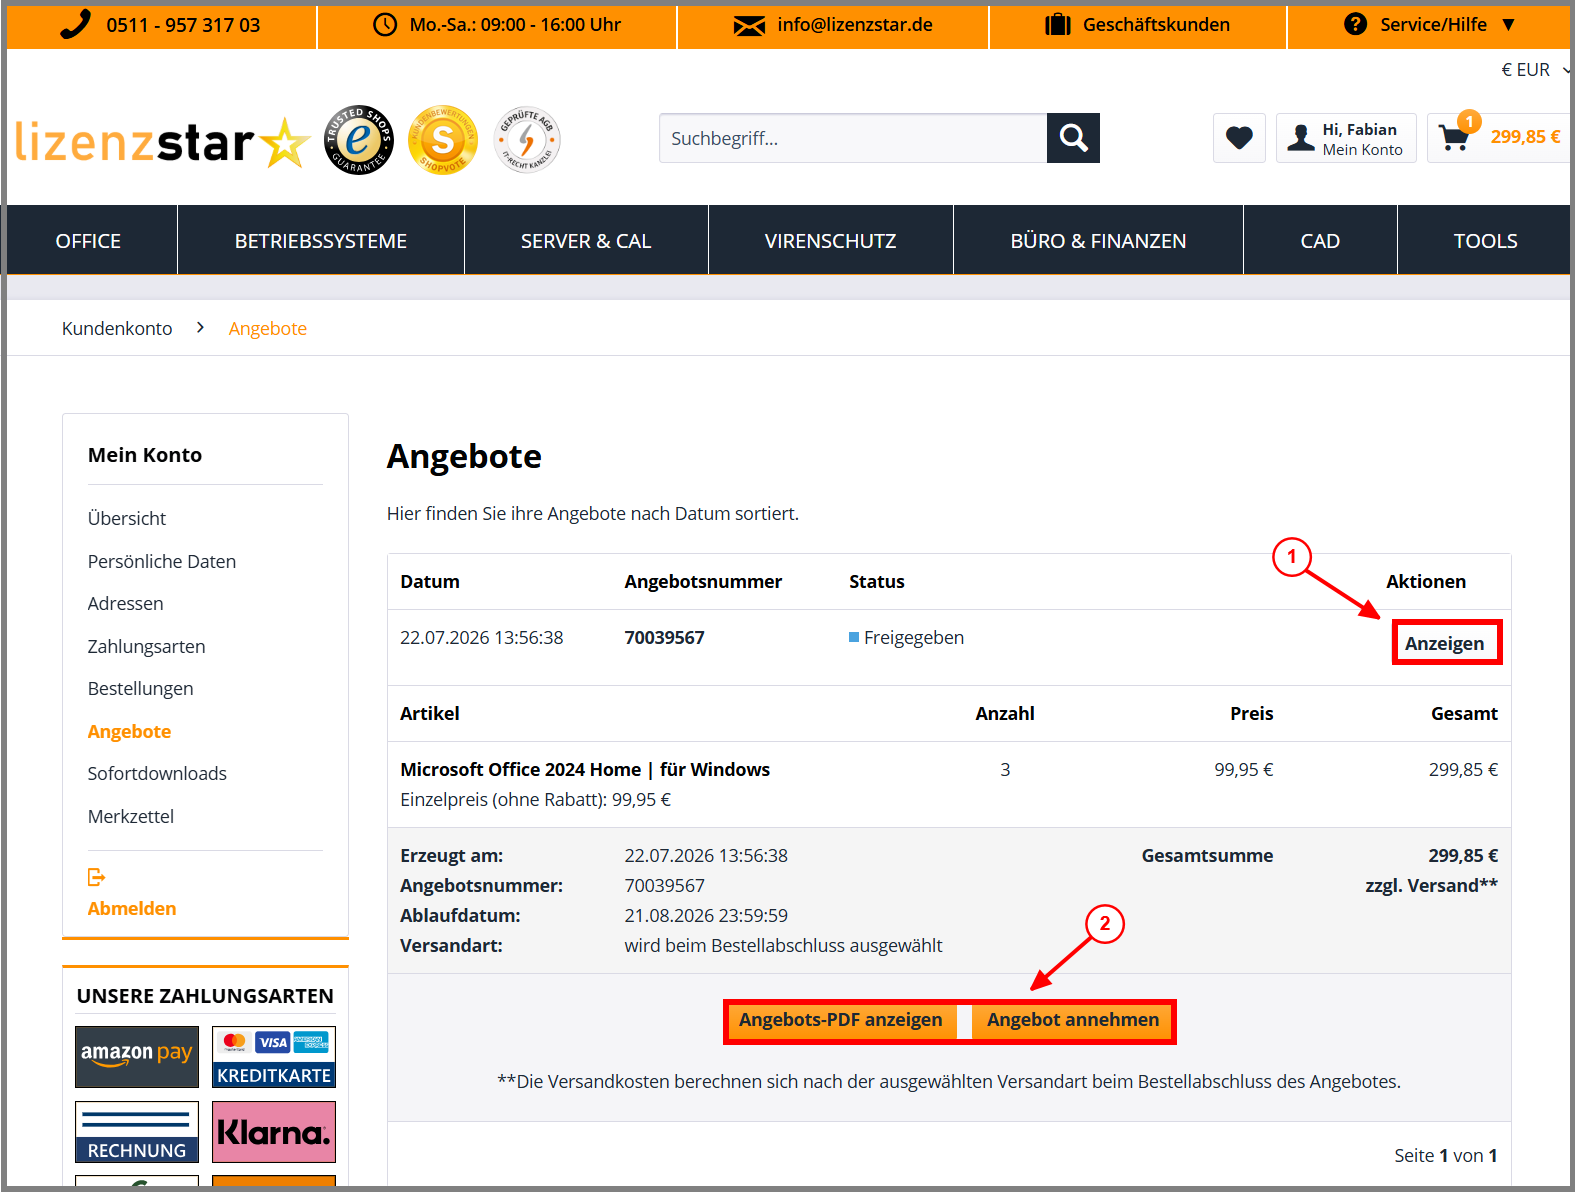This screenshot has height=1192, width=1575.
Task: Click the clock opening-hours icon
Action: (x=385, y=25)
